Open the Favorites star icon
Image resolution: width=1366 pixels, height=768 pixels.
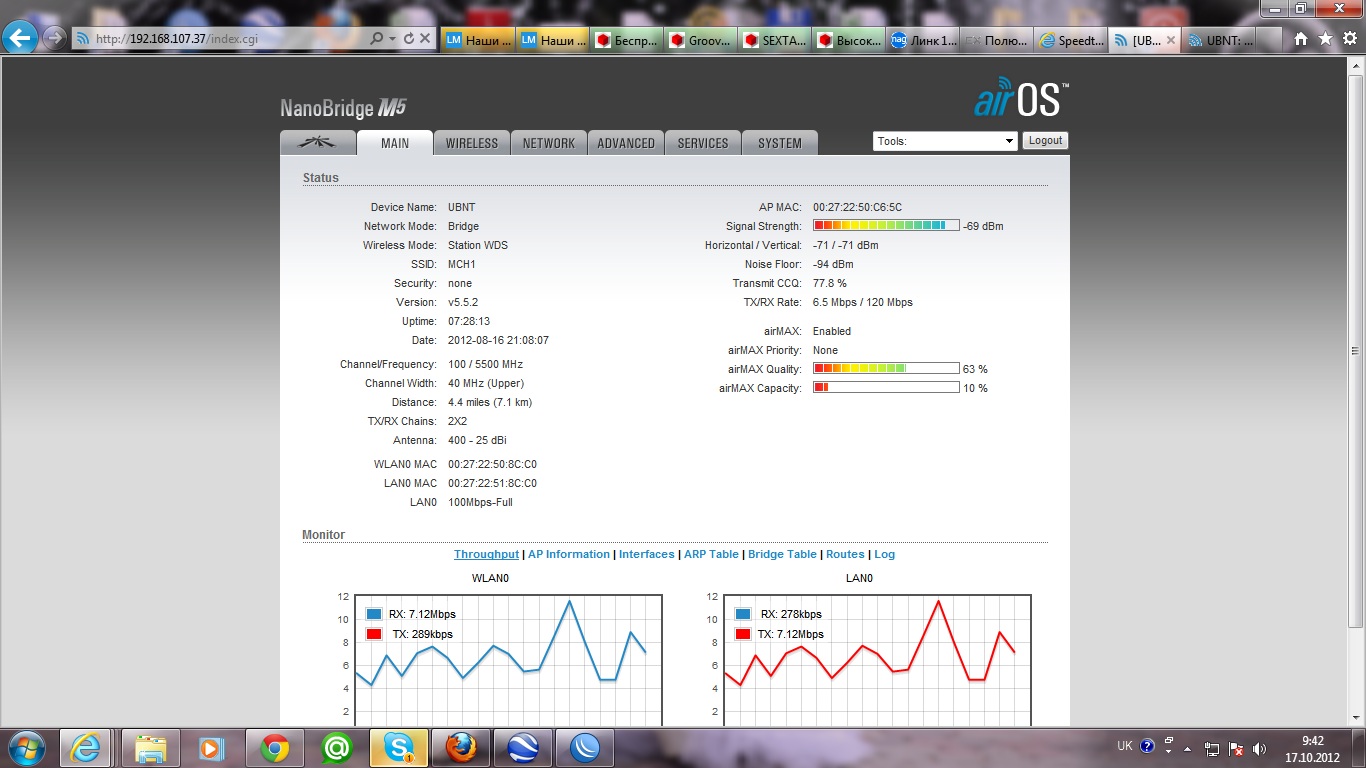click(1325, 39)
